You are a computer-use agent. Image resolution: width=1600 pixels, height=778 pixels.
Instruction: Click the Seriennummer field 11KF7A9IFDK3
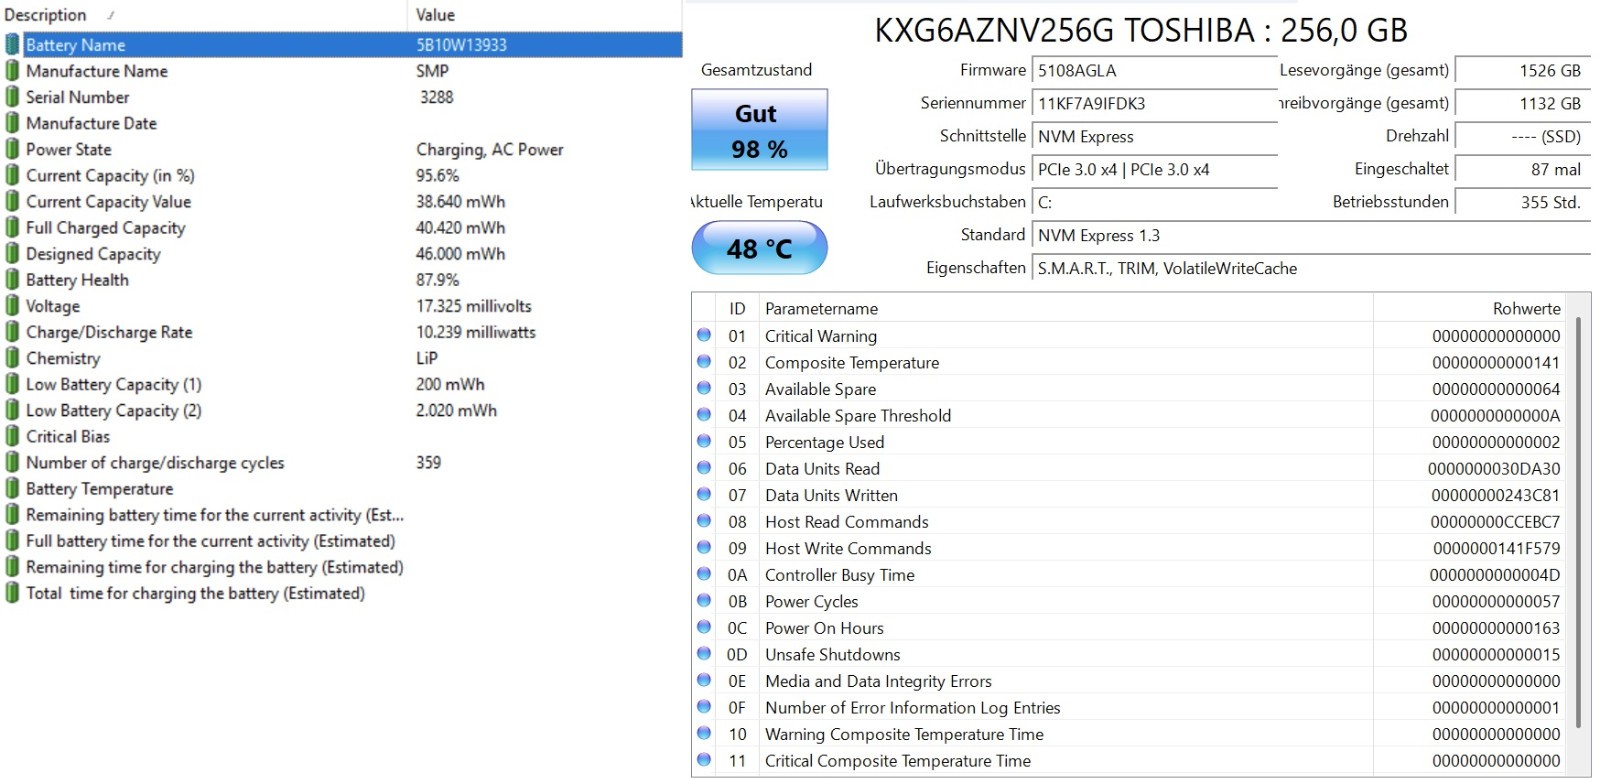[1155, 103]
